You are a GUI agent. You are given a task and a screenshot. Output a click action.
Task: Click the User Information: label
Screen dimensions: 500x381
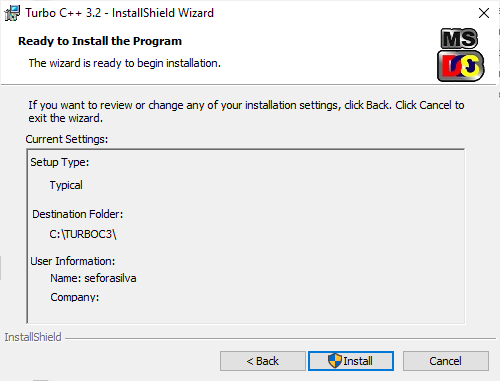73,261
